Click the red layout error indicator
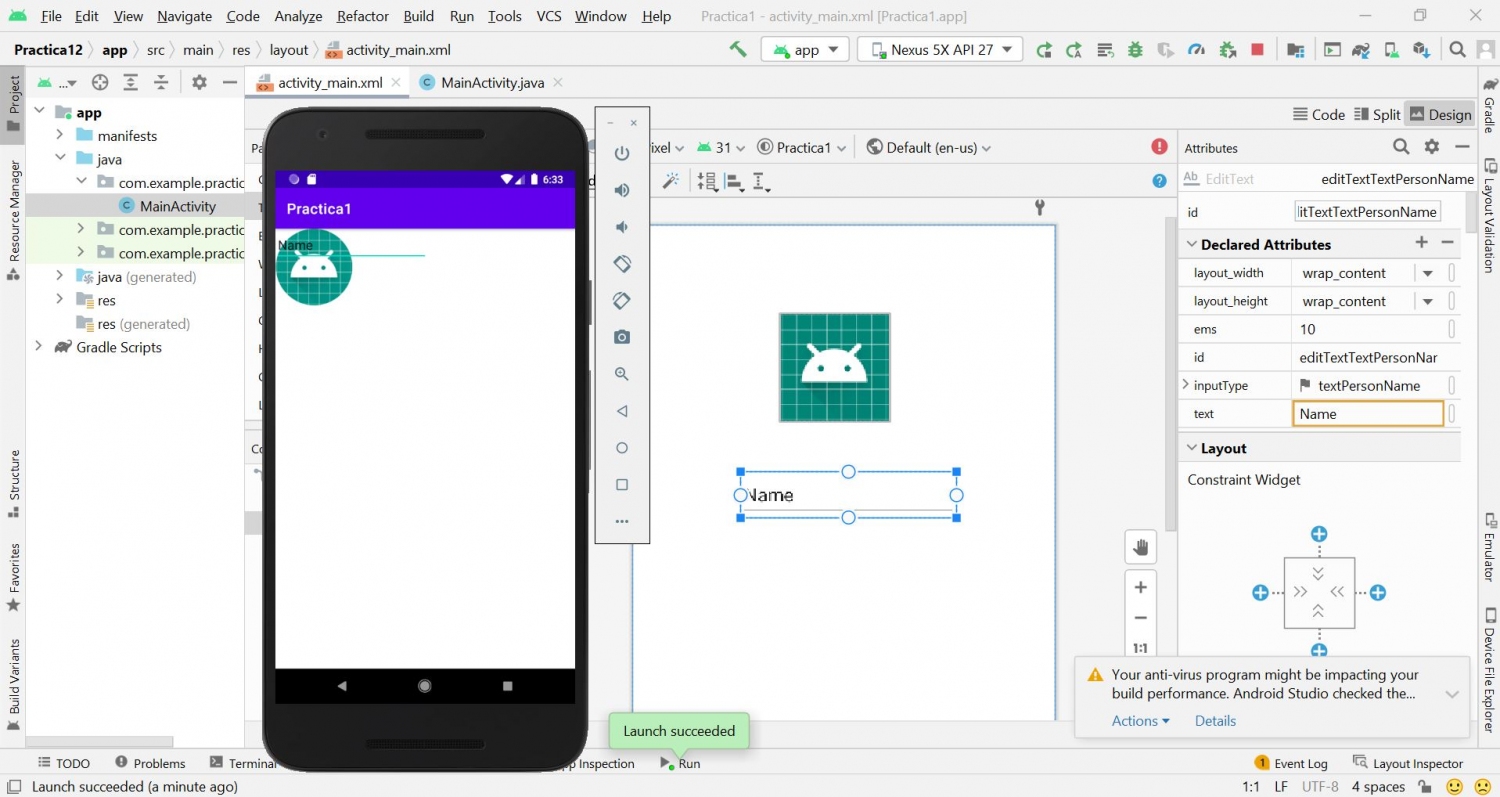The width and height of the screenshot is (1500, 797). (x=1159, y=147)
